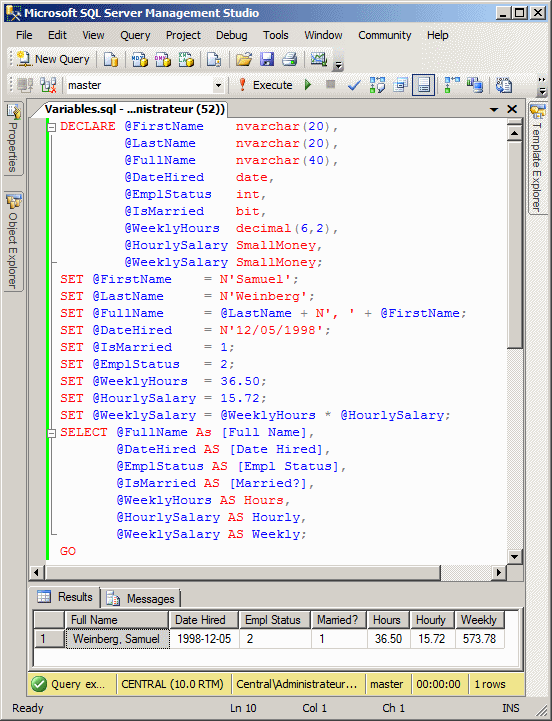Viewport: 552px width, 721px height.
Task: Open the Edit menu
Action: pos(57,35)
